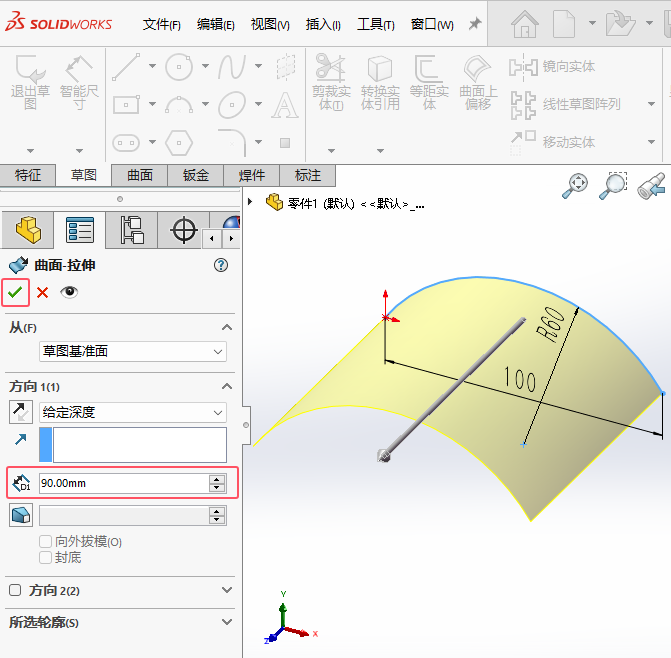Click the depth field showing 90.00mm
Image resolution: width=671 pixels, height=658 pixels.
pyautogui.click(x=124, y=483)
